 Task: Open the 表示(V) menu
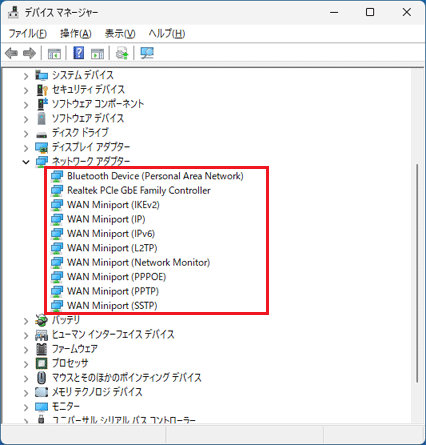[x=120, y=34]
